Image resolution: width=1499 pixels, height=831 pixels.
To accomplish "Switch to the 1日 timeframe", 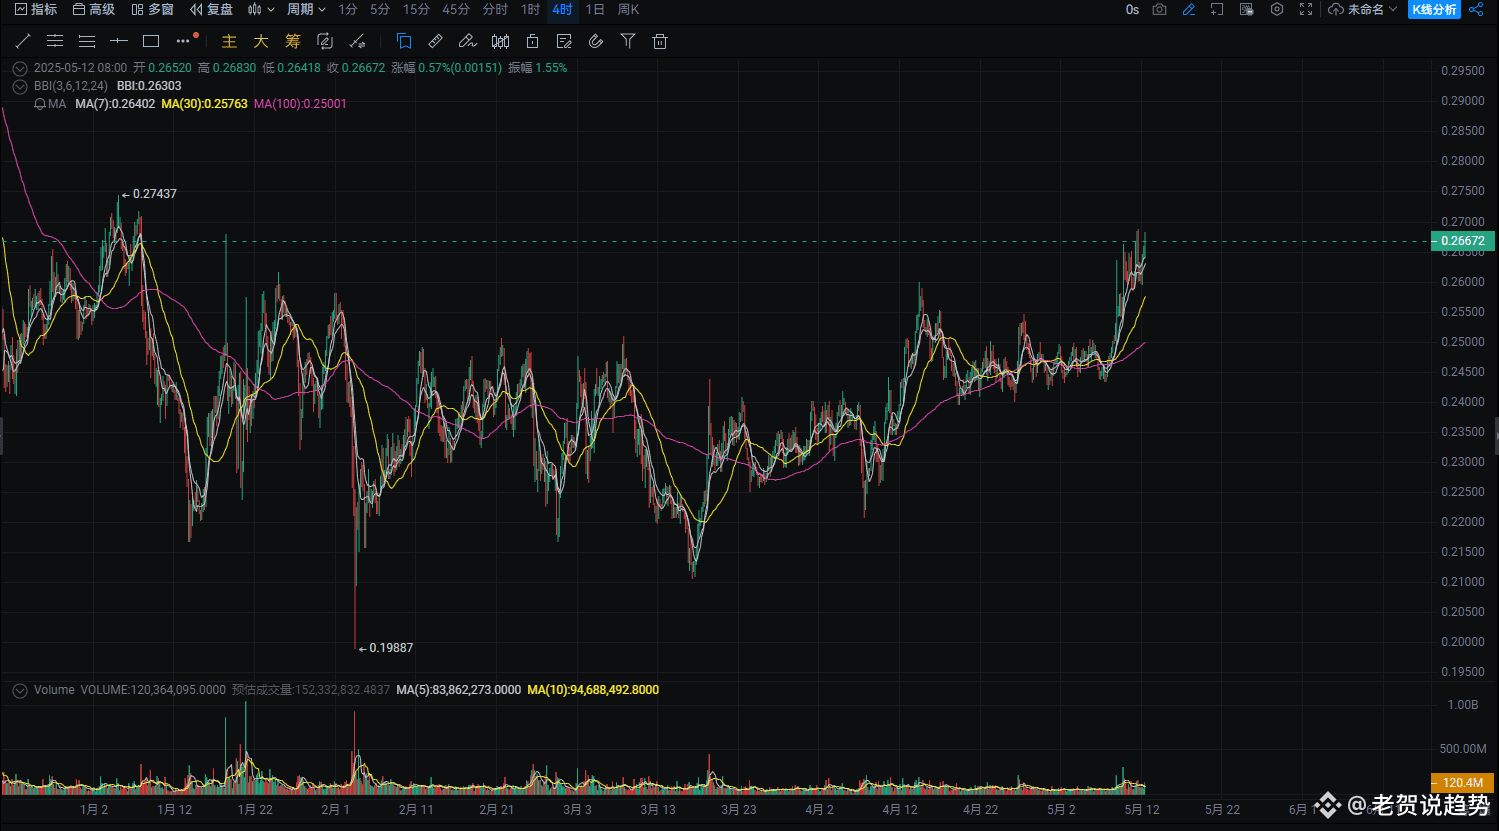I will 595,9.
